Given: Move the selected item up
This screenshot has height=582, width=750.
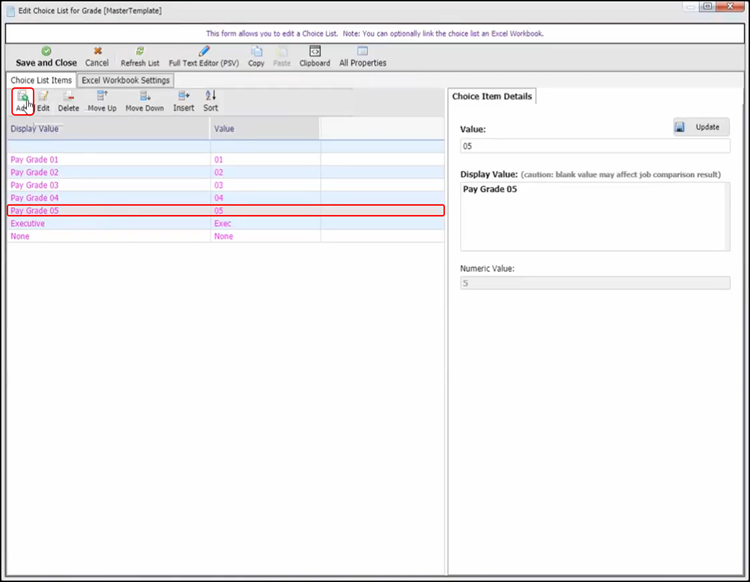Looking at the screenshot, I should [x=102, y=101].
